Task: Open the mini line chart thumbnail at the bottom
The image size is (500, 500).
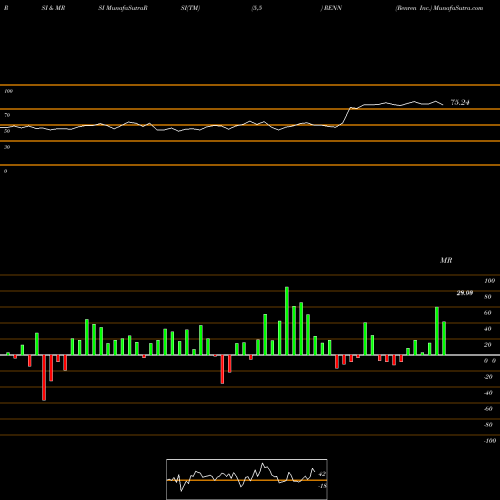Action: (247, 479)
